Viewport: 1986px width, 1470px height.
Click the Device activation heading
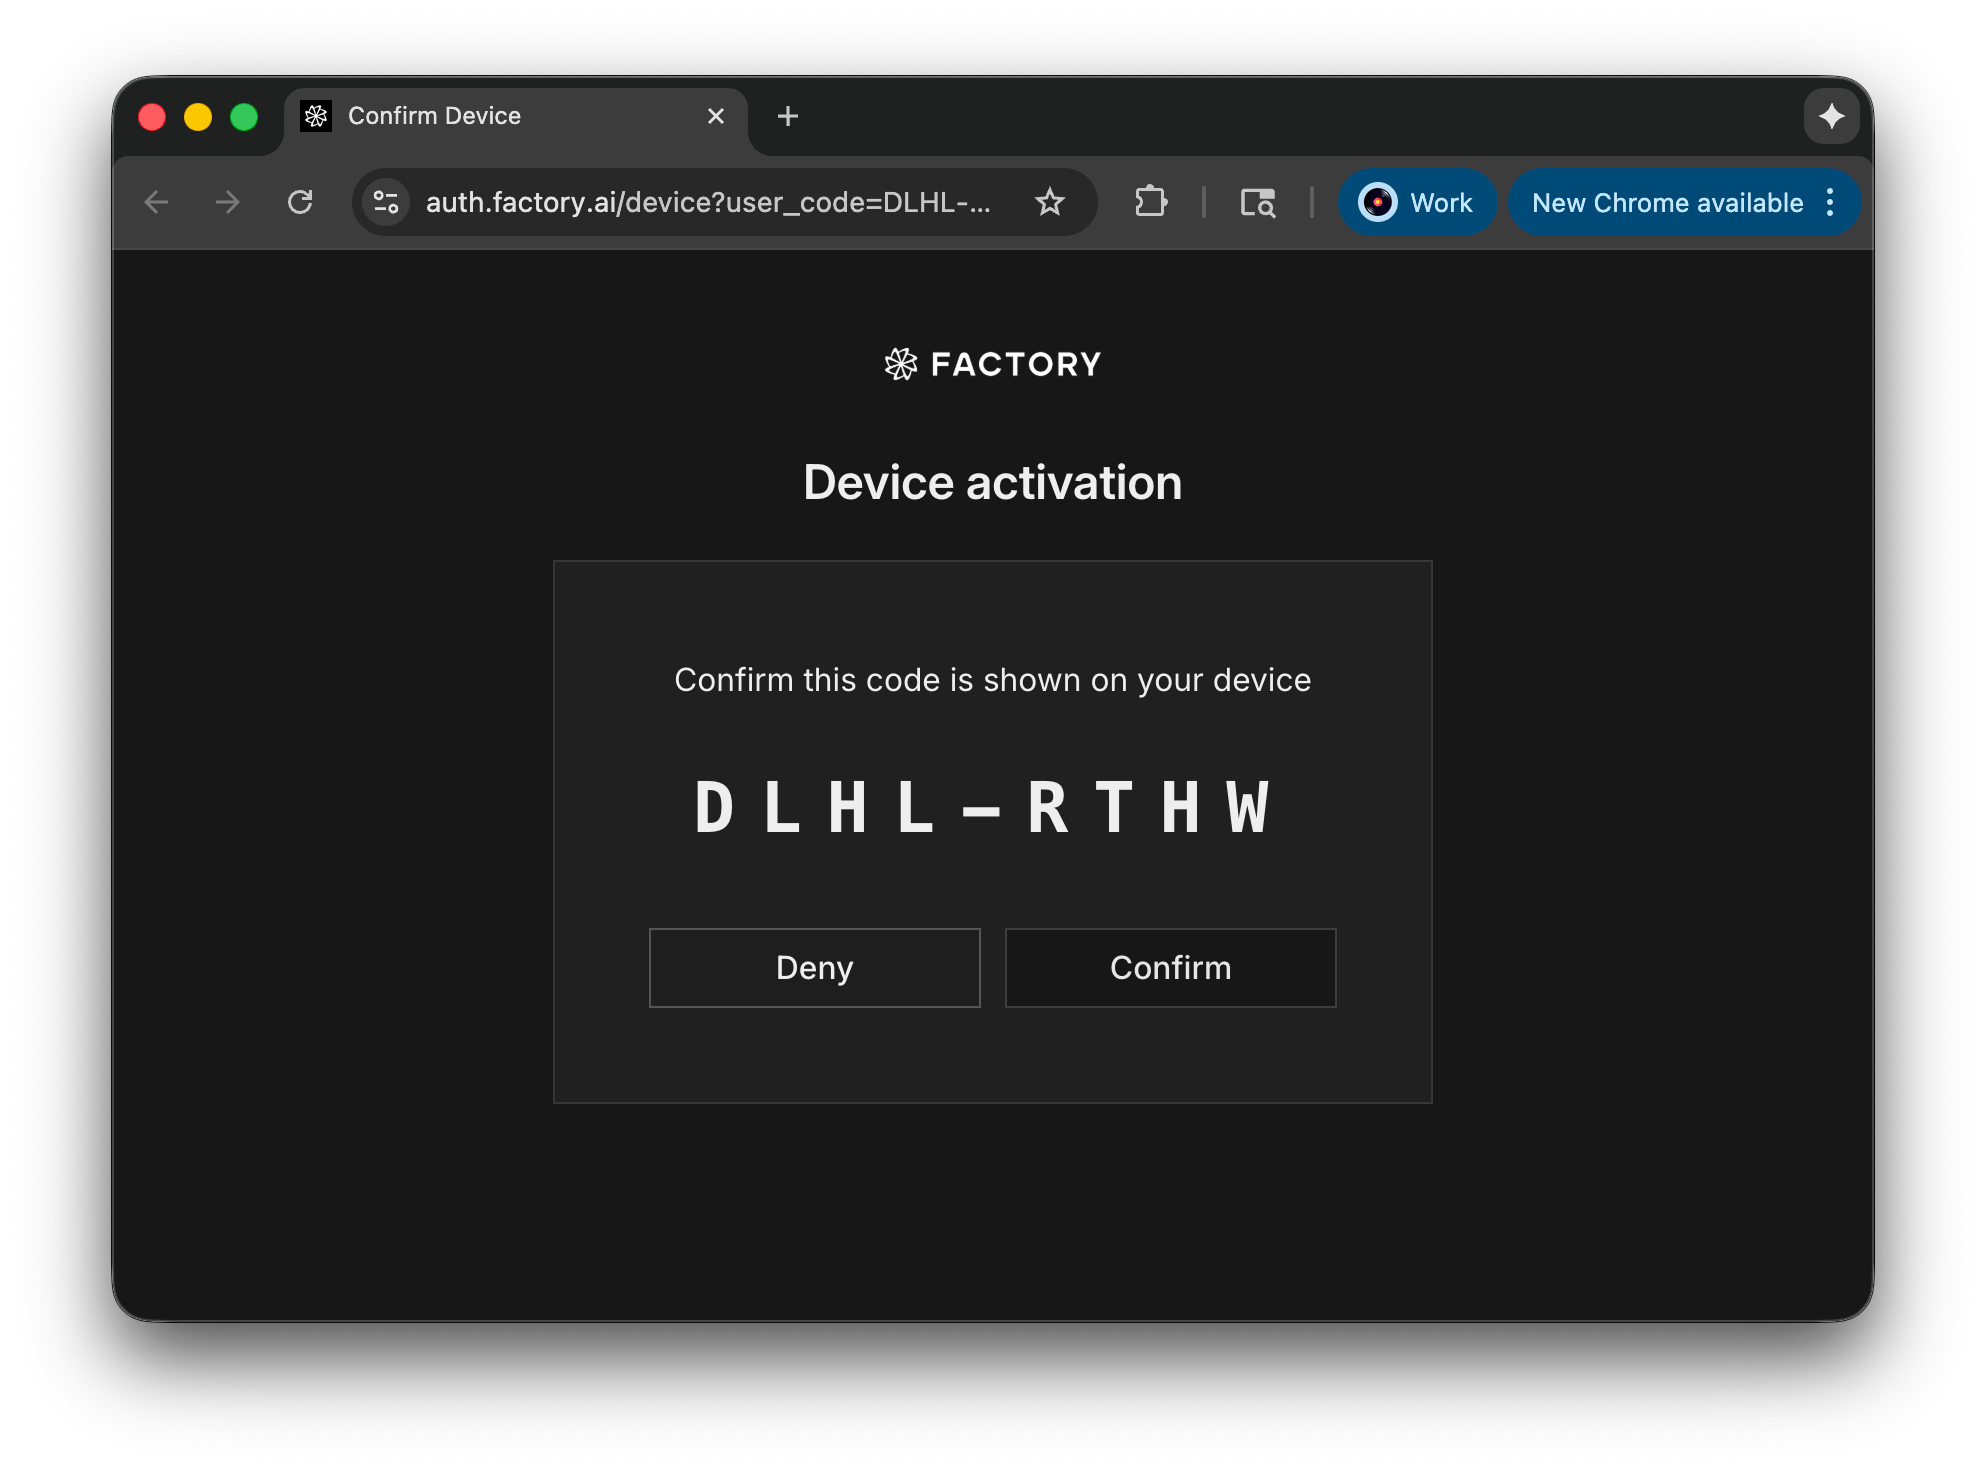(x=993, y=483)
